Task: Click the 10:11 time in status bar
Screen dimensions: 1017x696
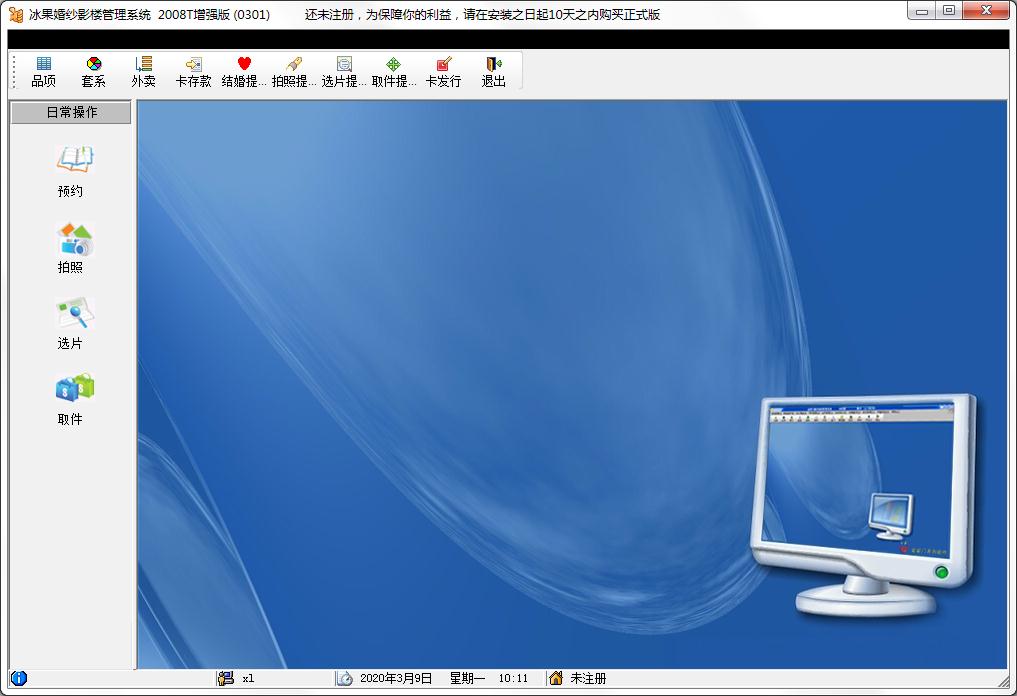Action: point(513,678)
